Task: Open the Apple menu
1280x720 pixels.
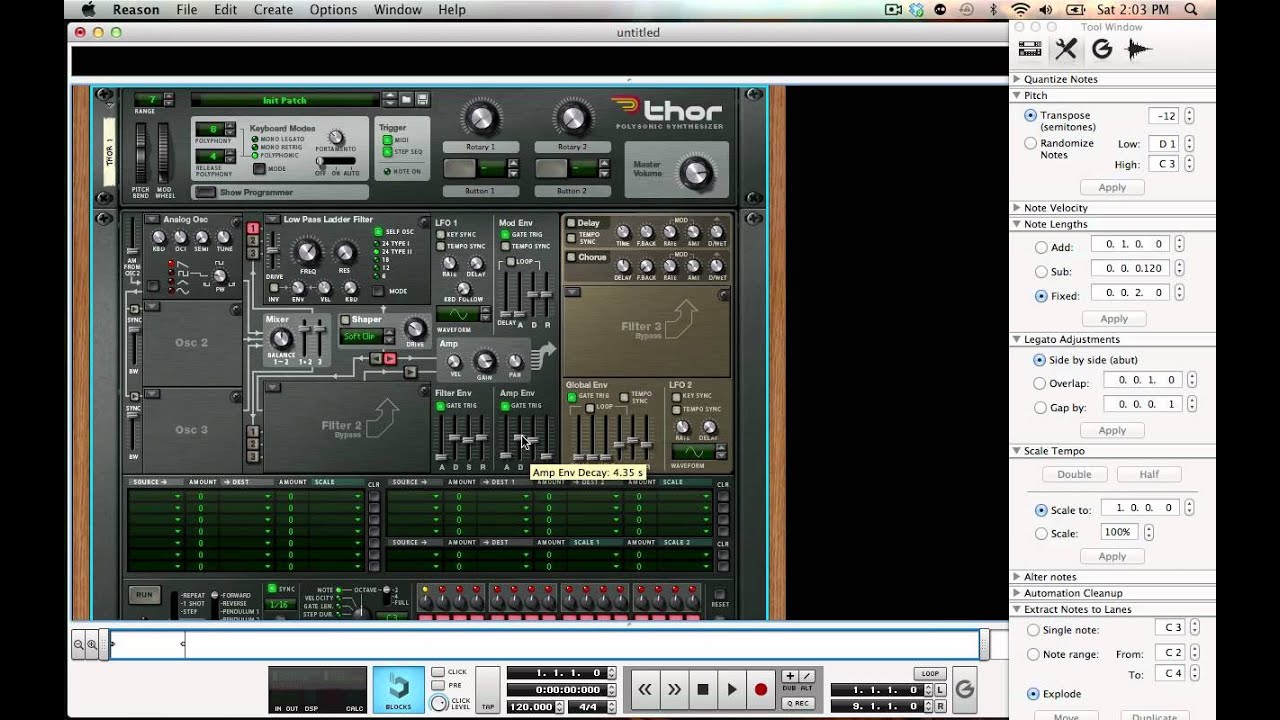Action: (x=88, y=10)
